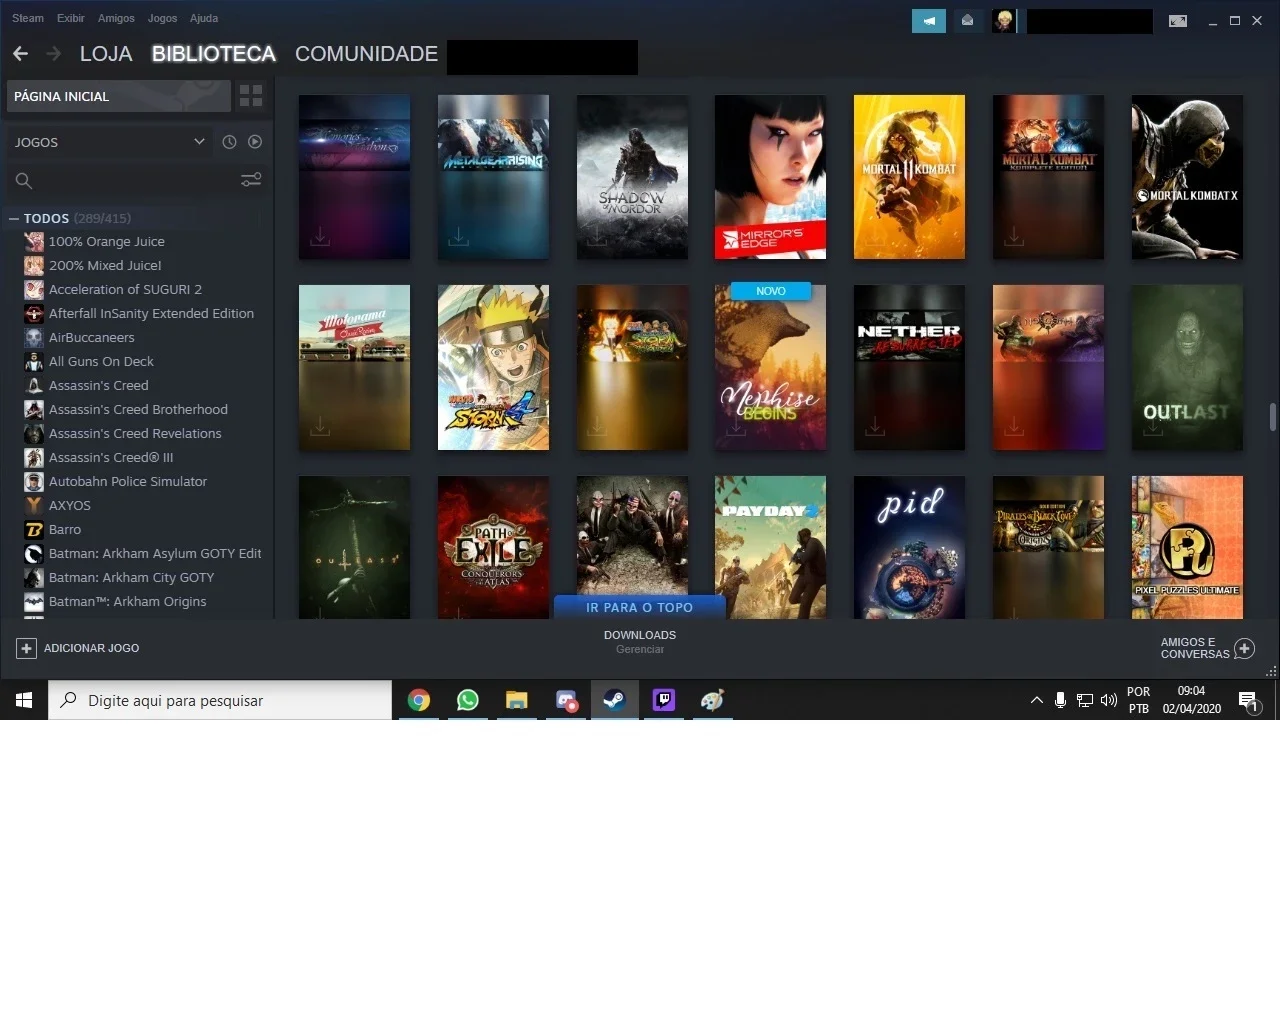Switch to Big Picture mode icon

pyautogui.click(x=1178, y=21)
